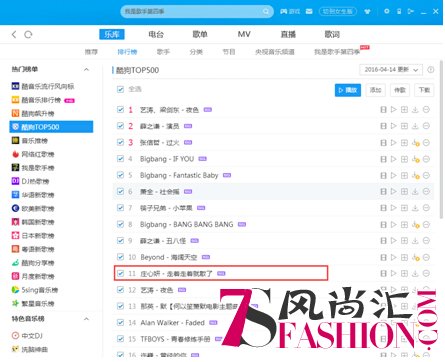Switch to the 歌单 tab
The image size is (445, 362).
[200, 34]
